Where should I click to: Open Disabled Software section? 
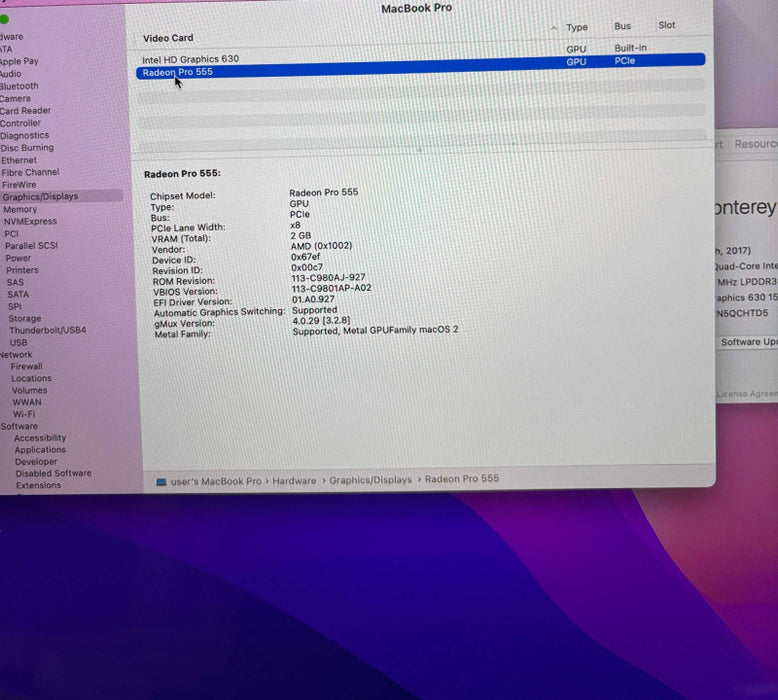tap(54, 473)
